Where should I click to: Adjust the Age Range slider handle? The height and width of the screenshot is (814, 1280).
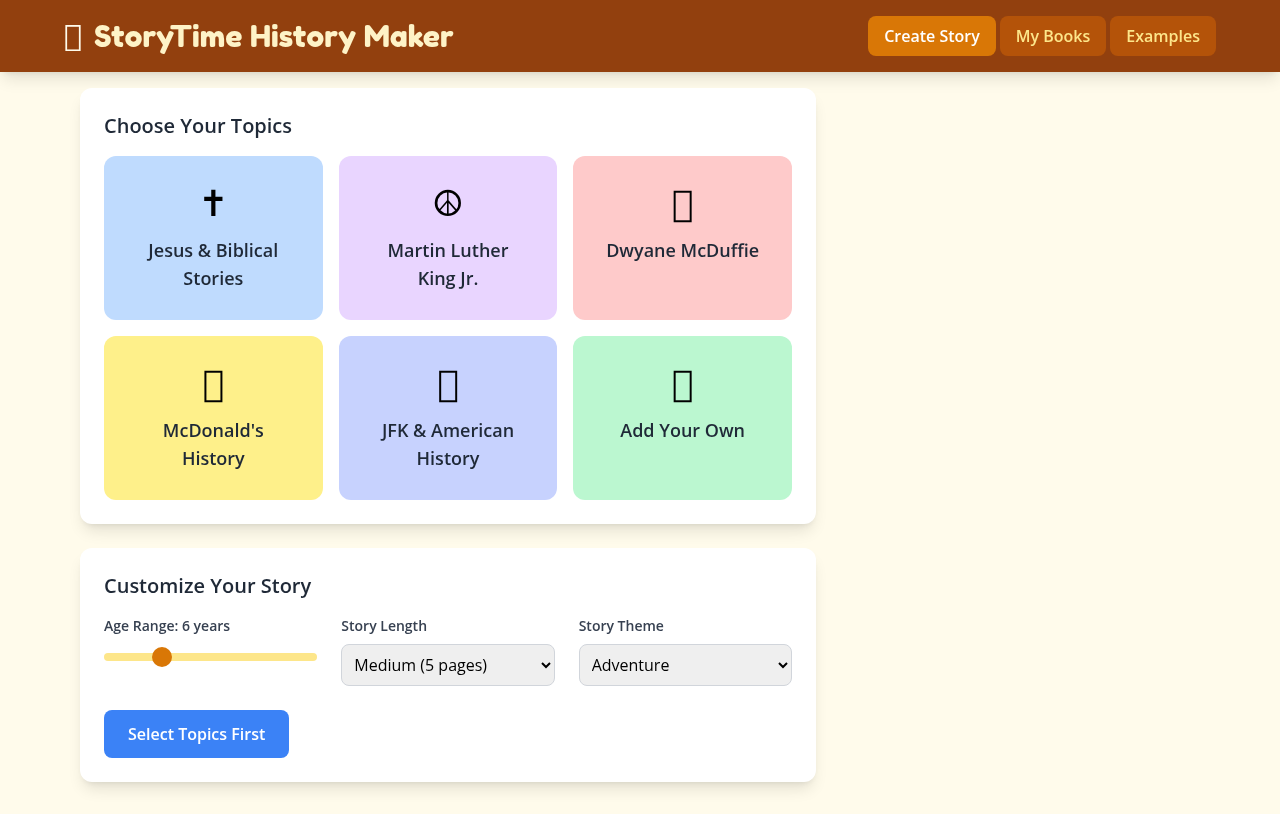coord(162,657)
